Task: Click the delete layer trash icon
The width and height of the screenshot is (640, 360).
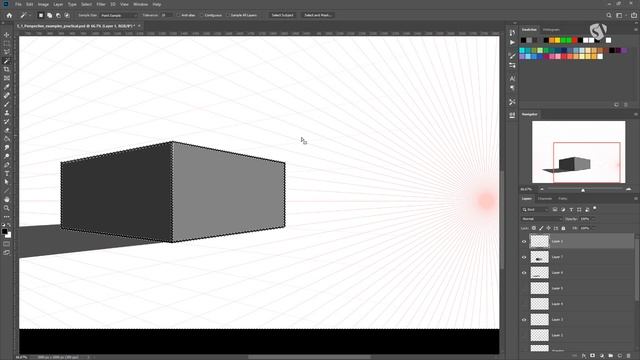Action: (x=628, y=356)
